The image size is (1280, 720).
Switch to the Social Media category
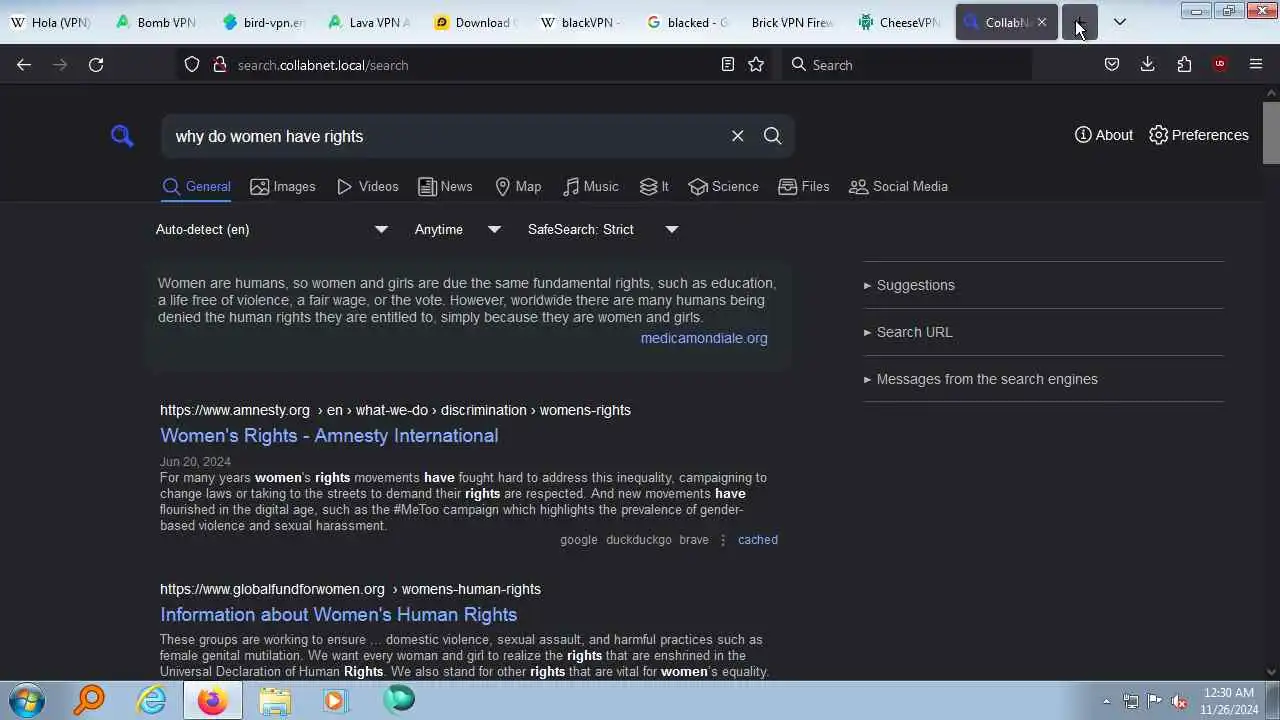[898, 186]
